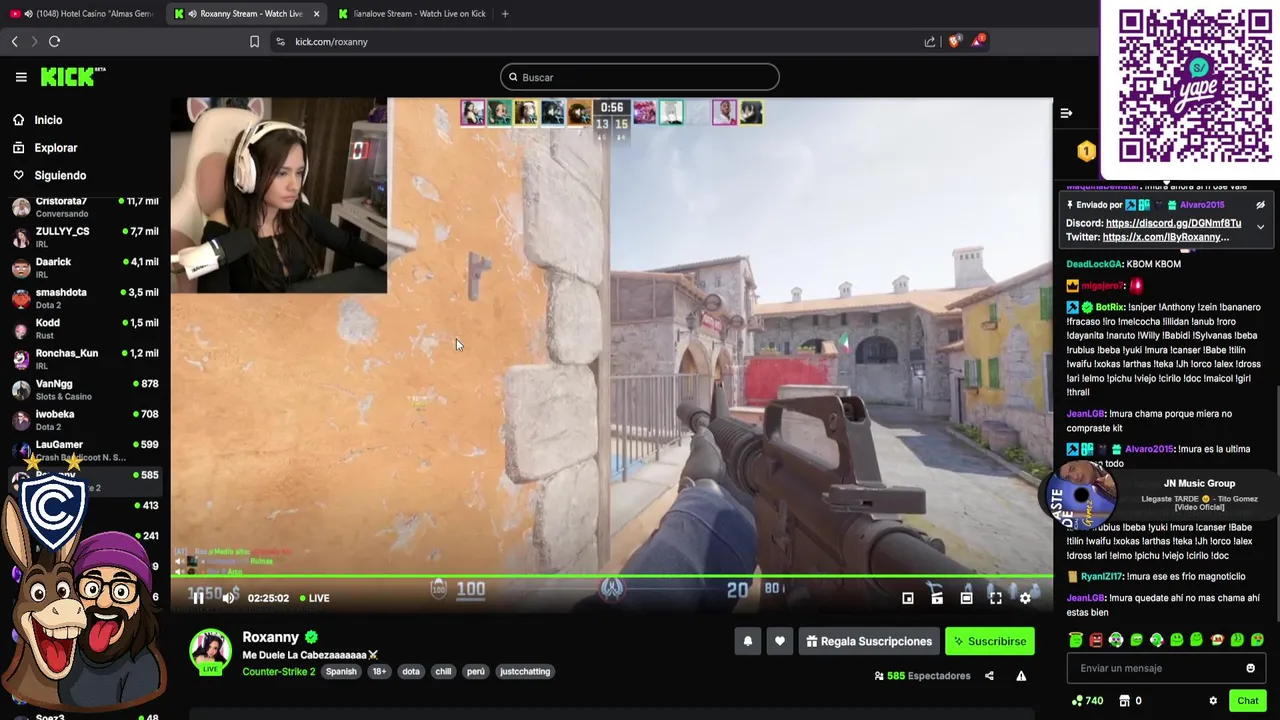Click the clip creation icon

point(937,598)
